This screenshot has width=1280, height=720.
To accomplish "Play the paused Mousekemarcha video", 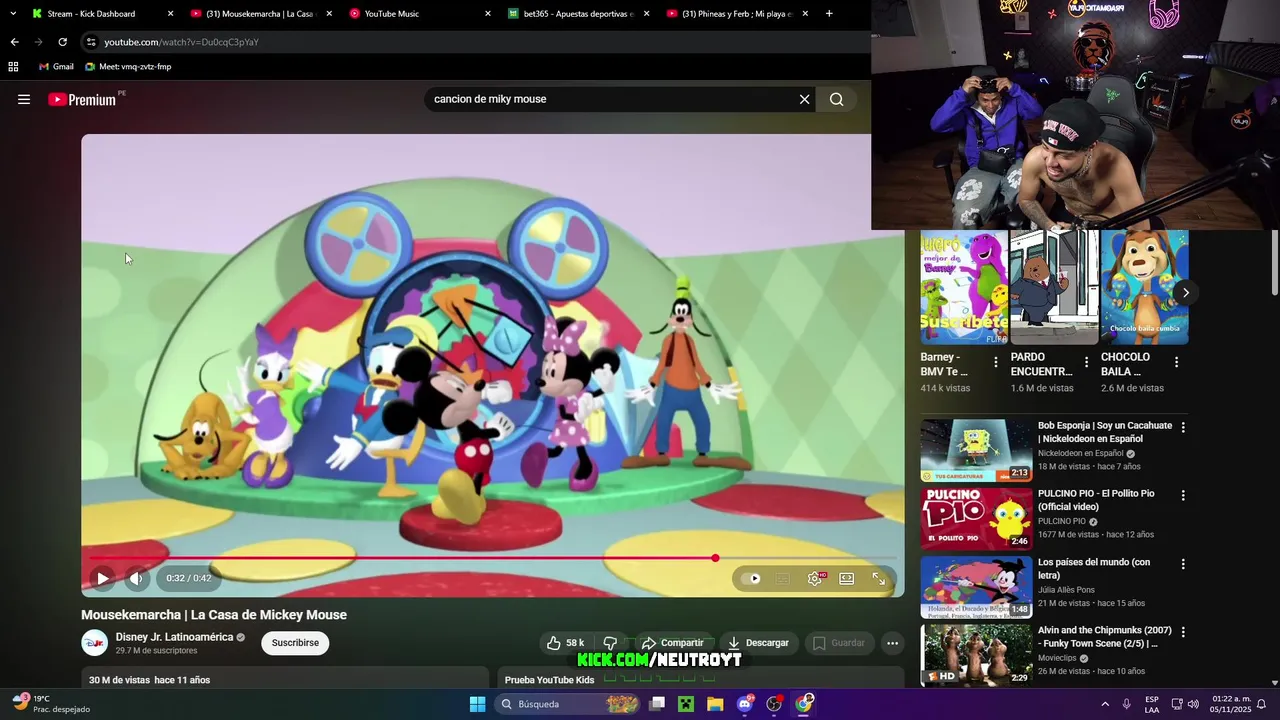I will (x=102, y=578).
